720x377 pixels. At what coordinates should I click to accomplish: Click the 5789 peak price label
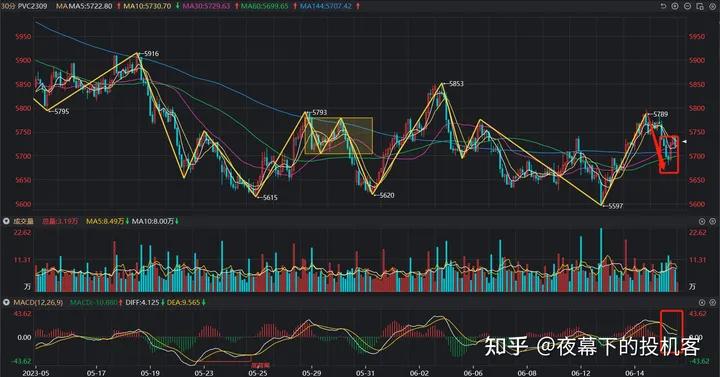(x=660, y=114)
